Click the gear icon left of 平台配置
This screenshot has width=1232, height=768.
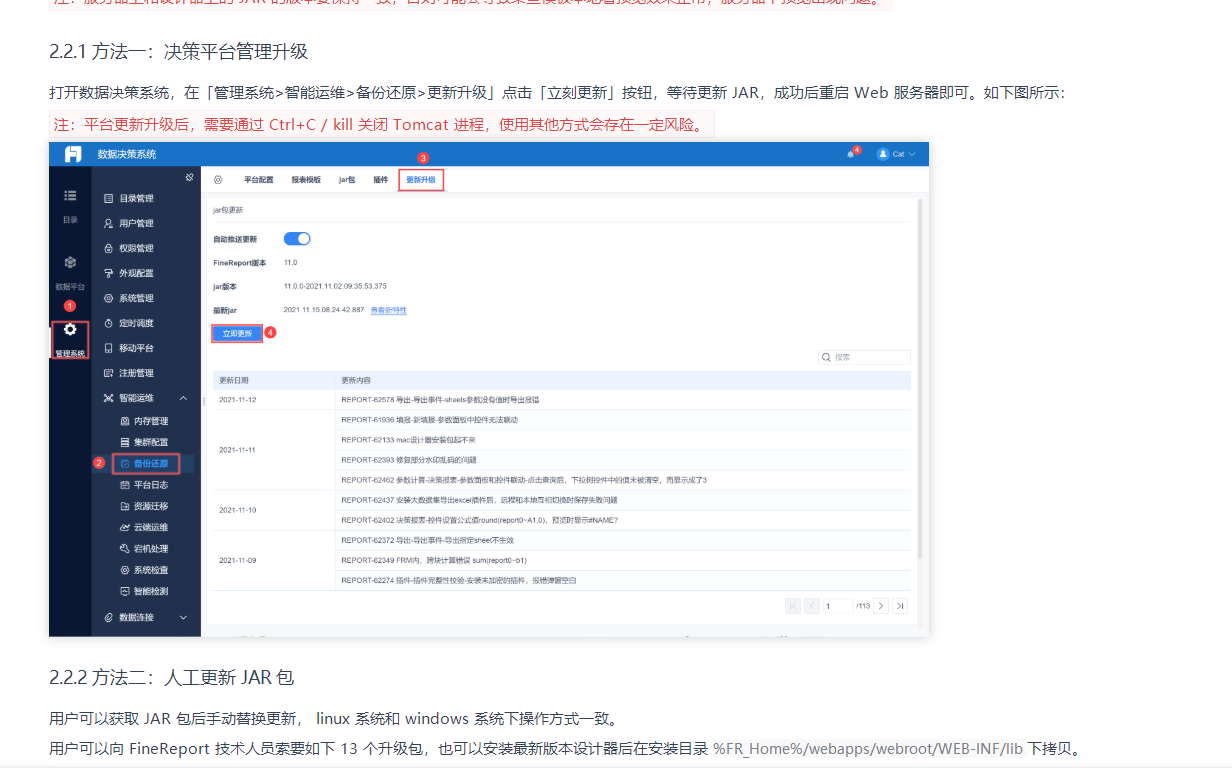point(217,180)
